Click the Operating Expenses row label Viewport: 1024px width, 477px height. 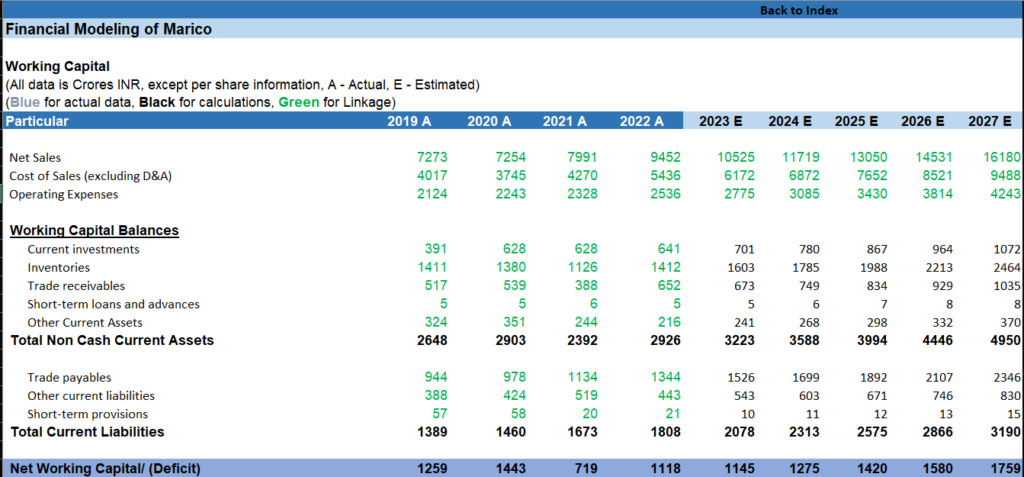(63, 194)
